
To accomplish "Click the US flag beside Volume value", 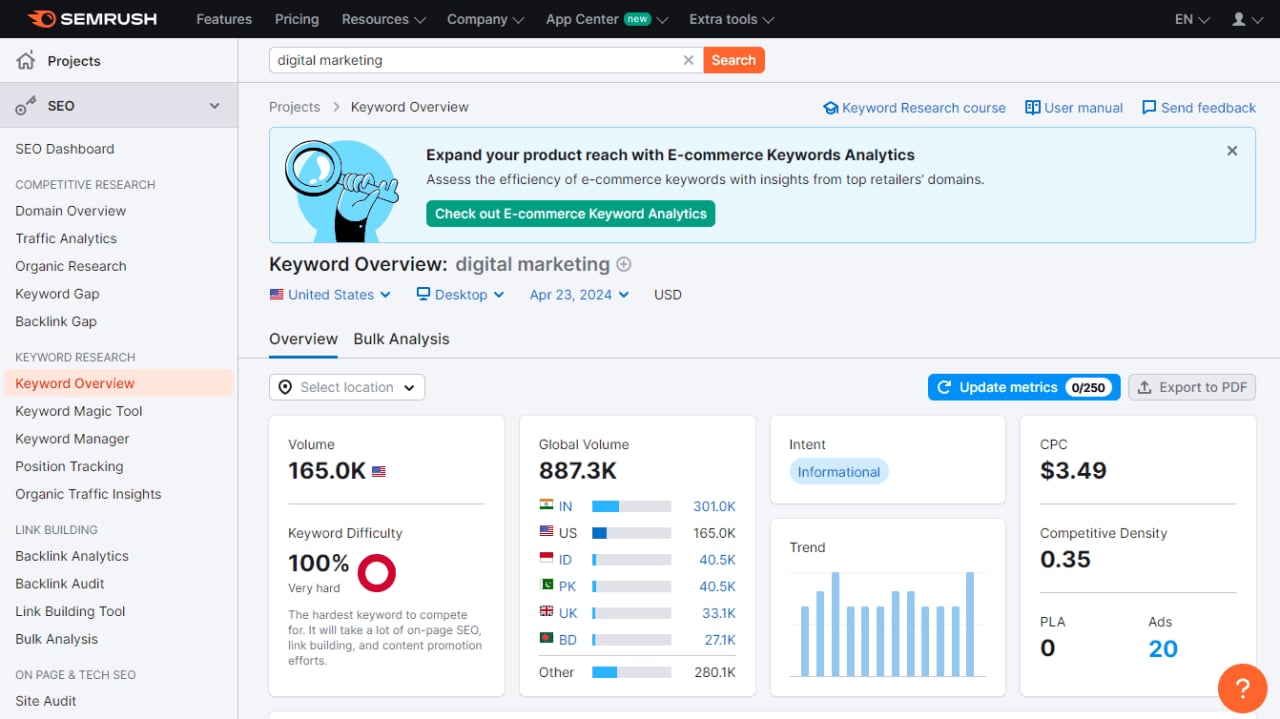I will (379, 471).
